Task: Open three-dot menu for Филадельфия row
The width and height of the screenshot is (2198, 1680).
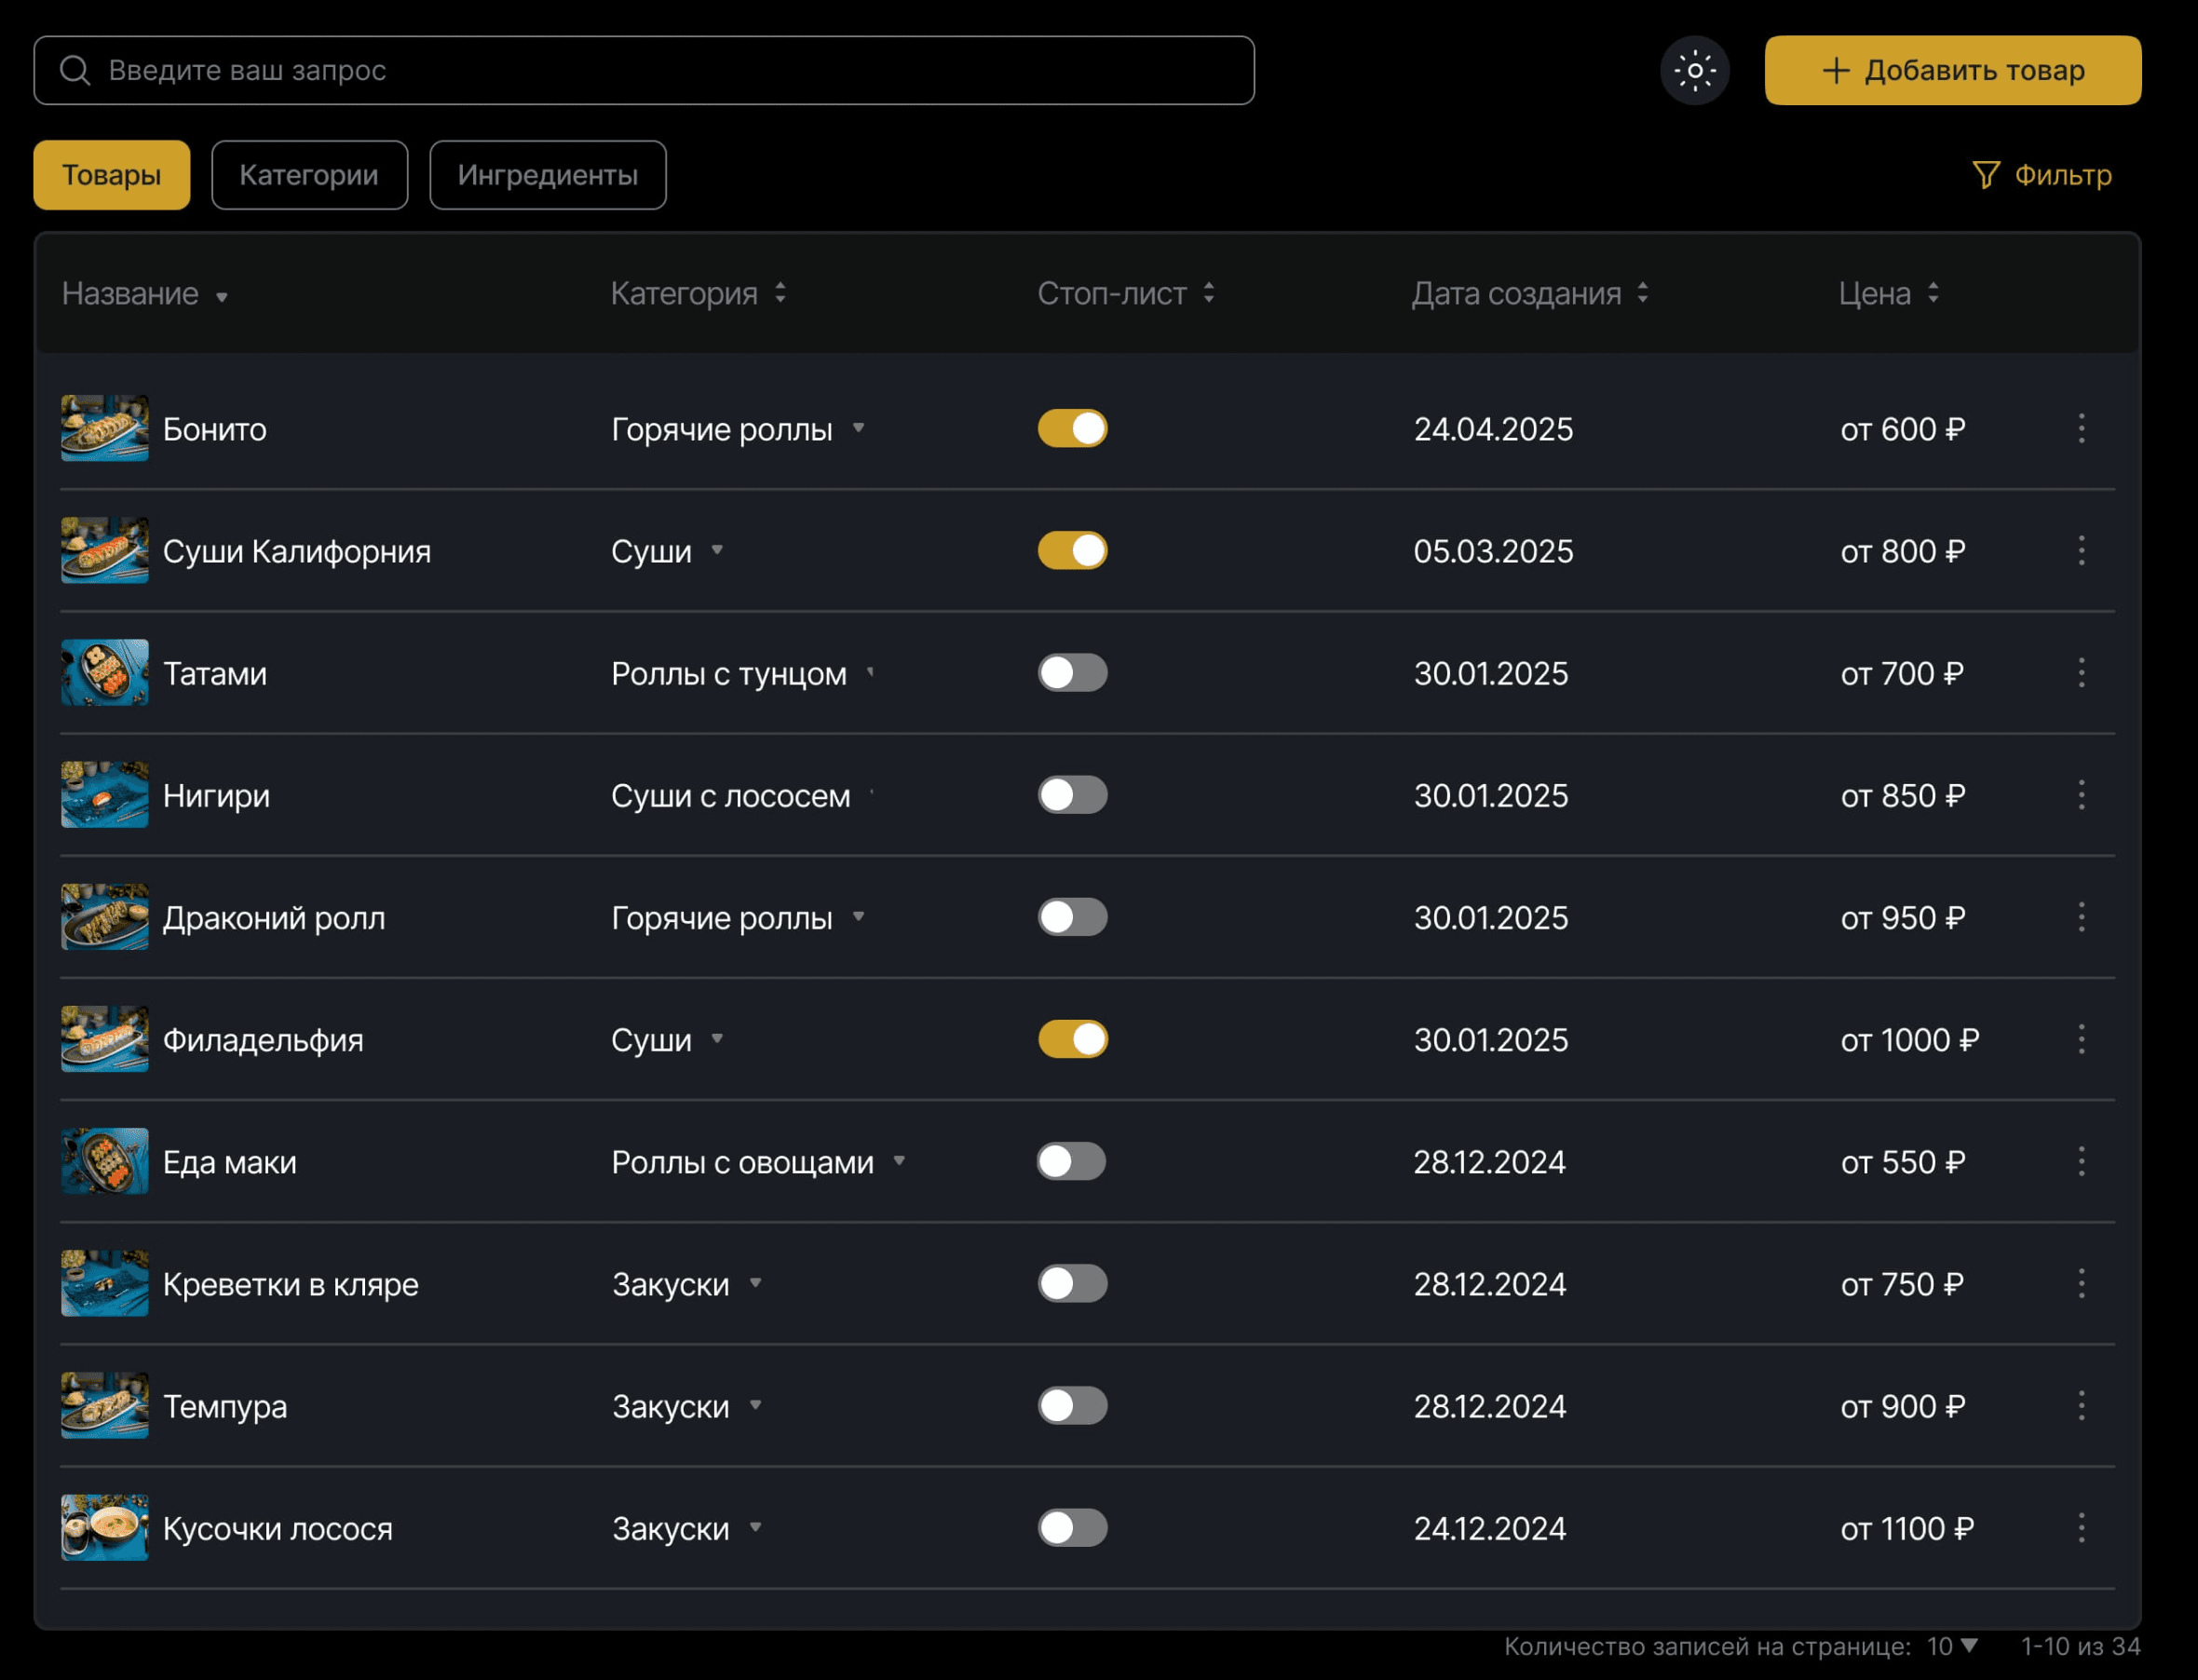Action: click(2081, 1039)
